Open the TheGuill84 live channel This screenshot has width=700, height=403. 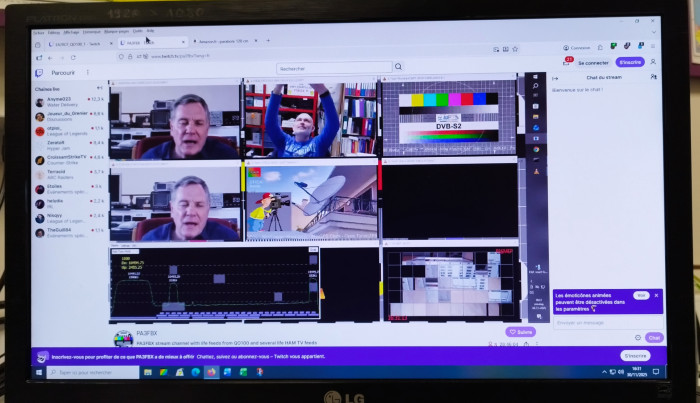[x=70, y=233]
